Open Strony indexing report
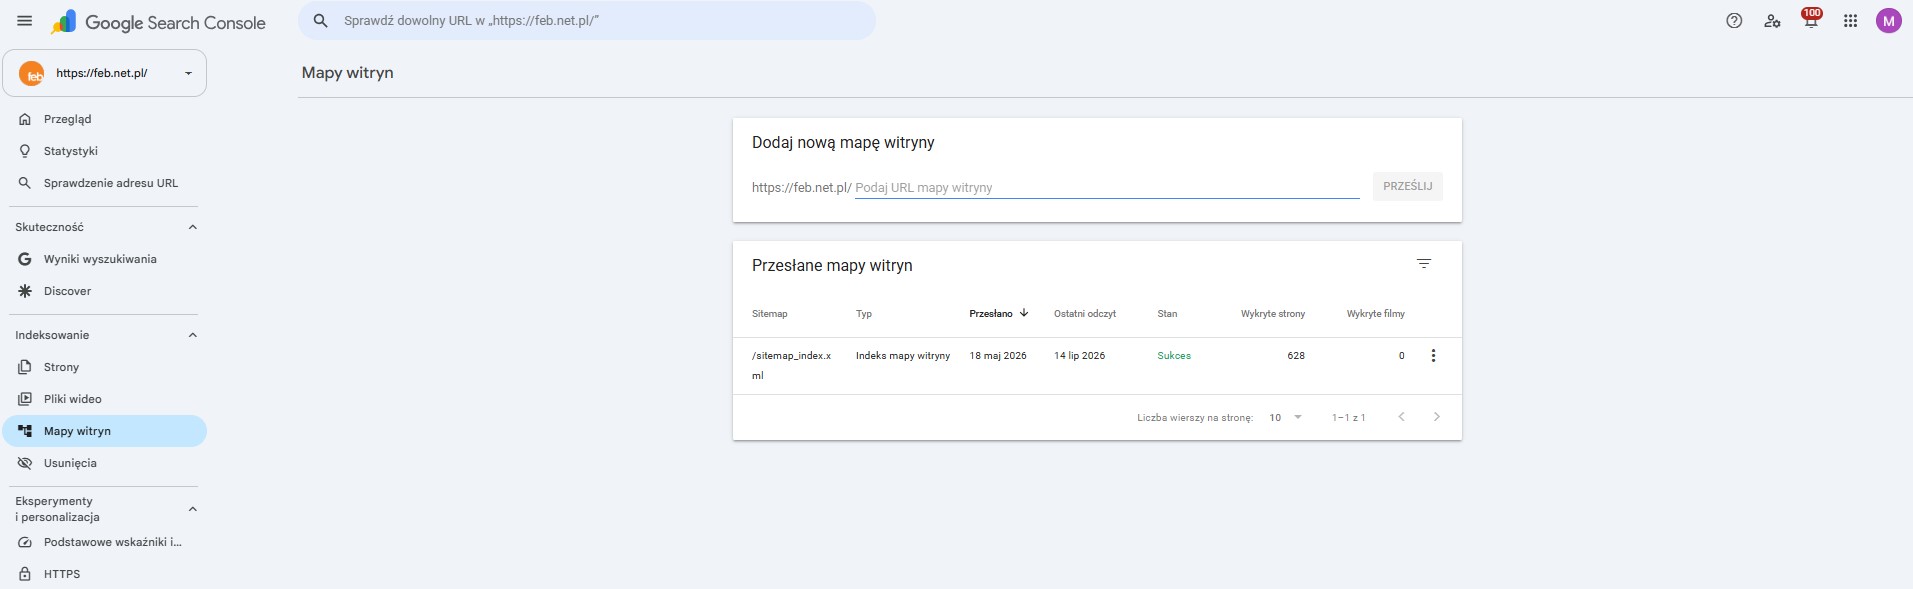This screenshot has height=589, width=1913. click(x=104, y=367)
